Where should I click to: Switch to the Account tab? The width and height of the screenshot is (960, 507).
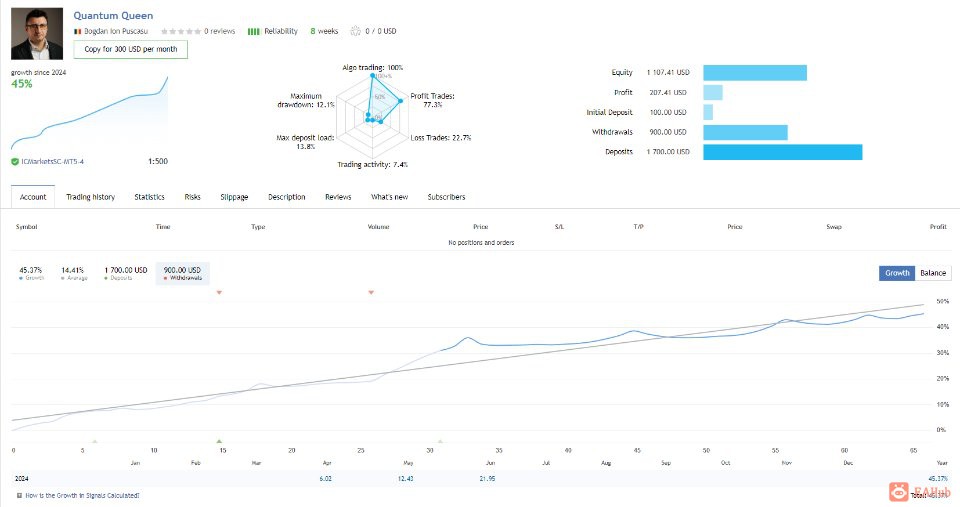coord(33,197)
